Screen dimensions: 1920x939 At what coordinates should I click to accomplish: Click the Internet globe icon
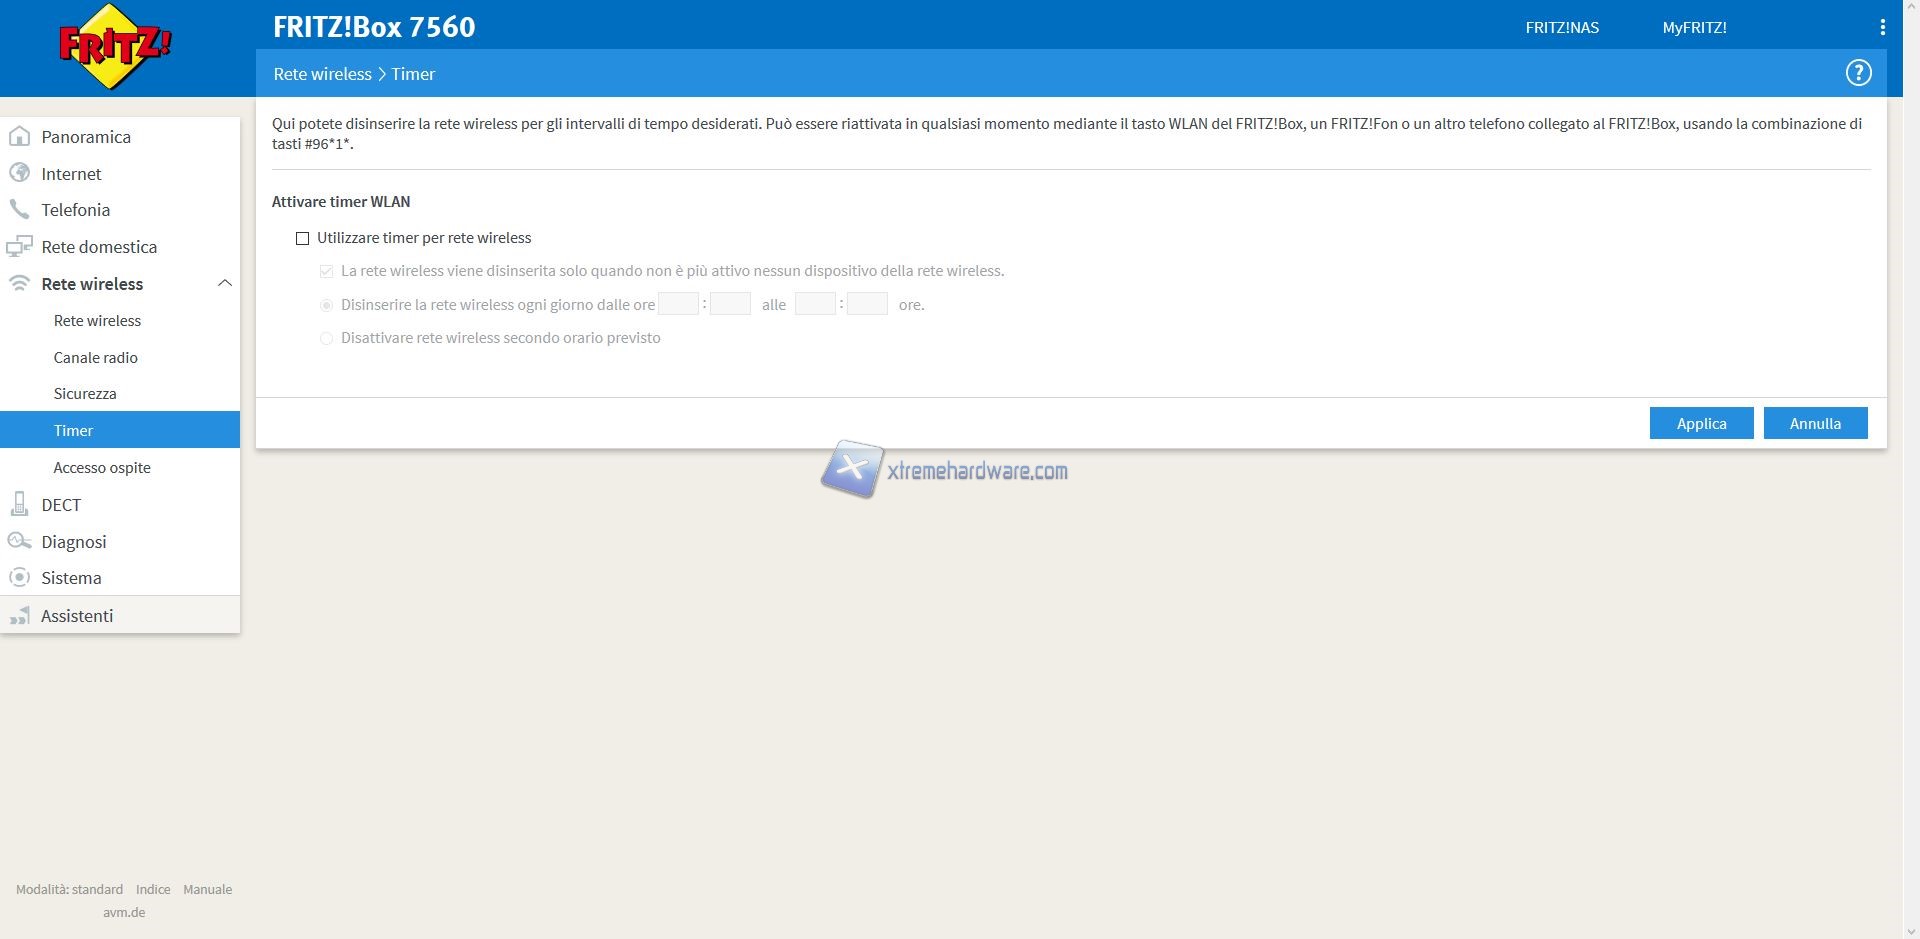click(19, 174)
